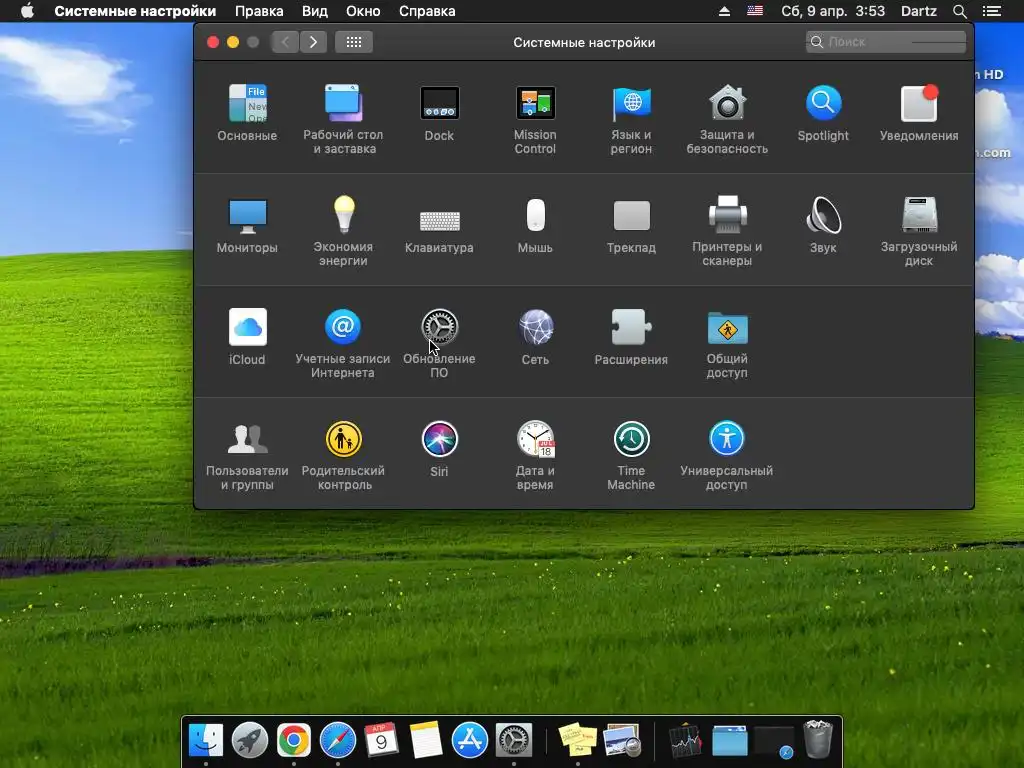Open Пользователи и группы settings
The image size is (1024, 768).
click(x=247, y=456)
